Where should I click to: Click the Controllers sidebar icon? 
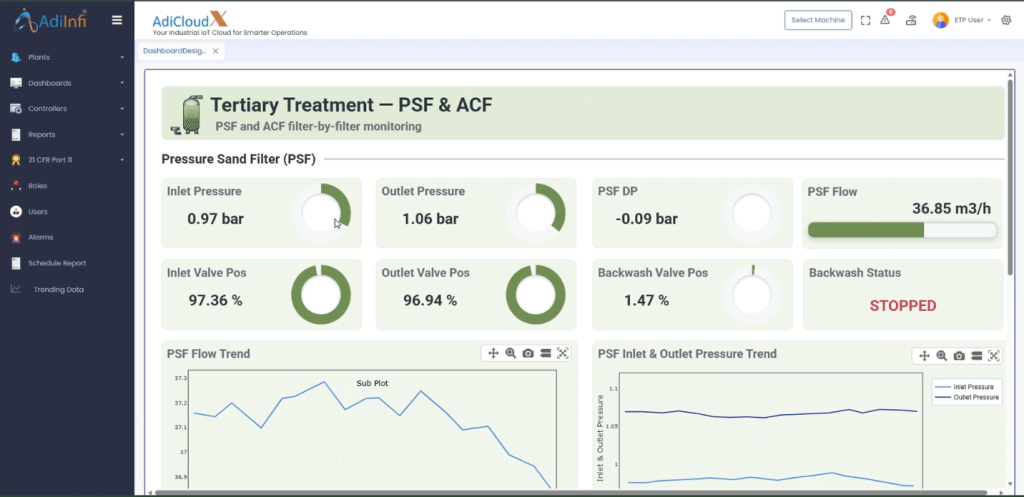tap(16, 108)
